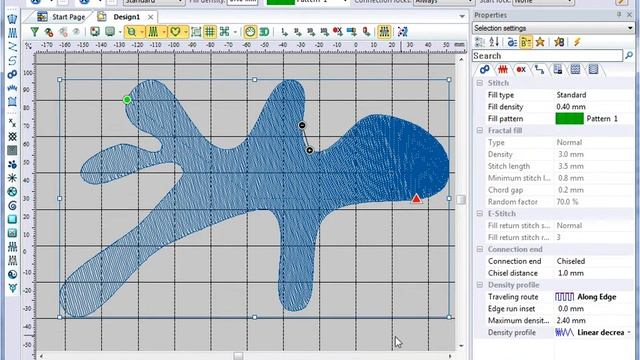The width and height of the screenshot is (640, 360).
Task: Sort properties alphabetically with A-Z icon
Action: point(494,42)
